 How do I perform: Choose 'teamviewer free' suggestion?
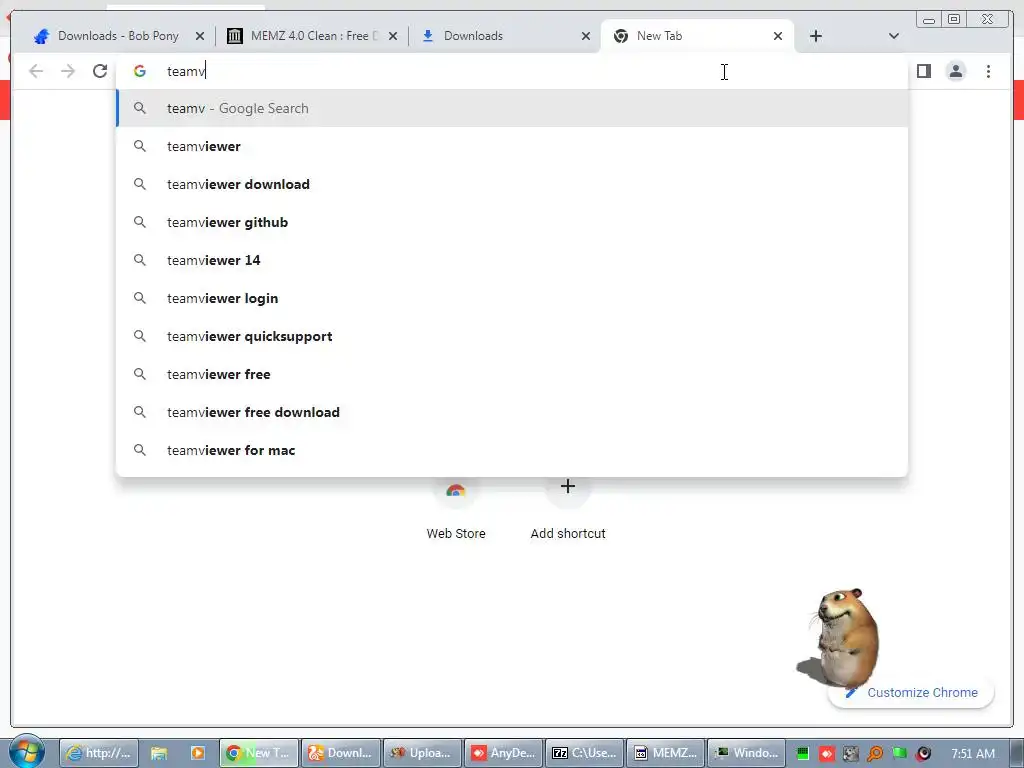coord(512,374)
